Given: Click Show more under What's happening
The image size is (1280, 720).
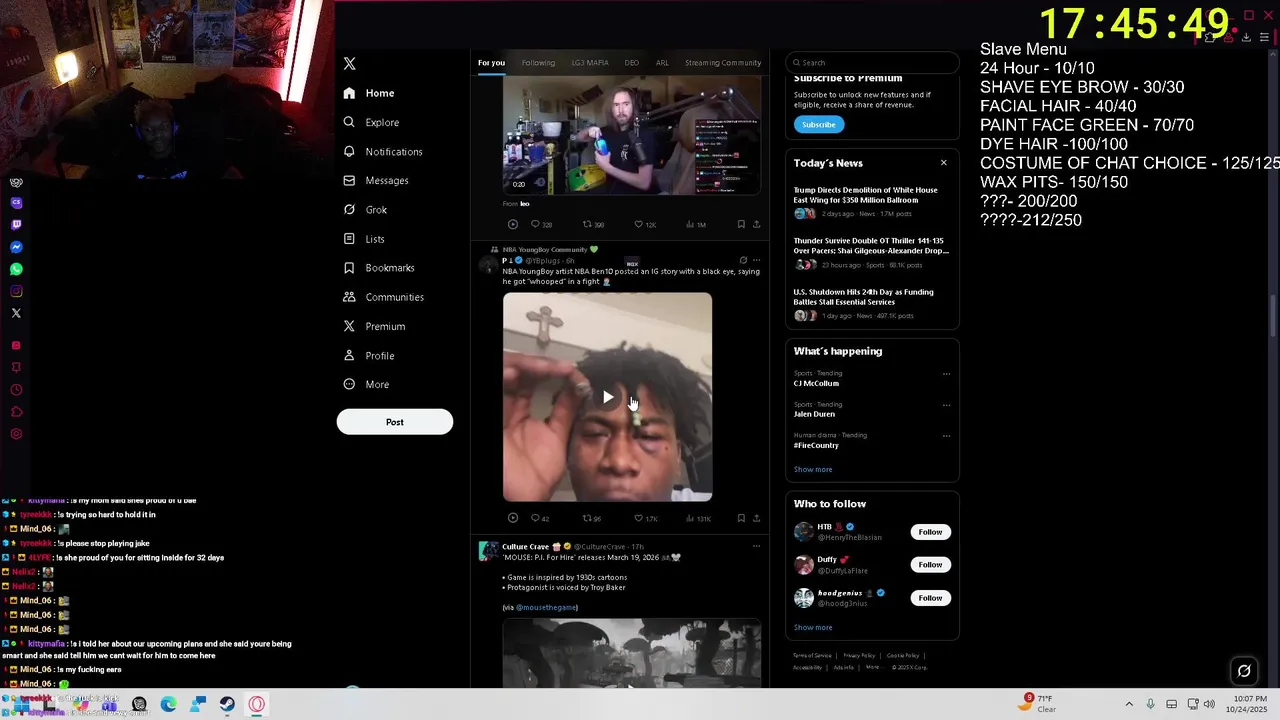Looking at the screenshot, I should click(813, 469).
